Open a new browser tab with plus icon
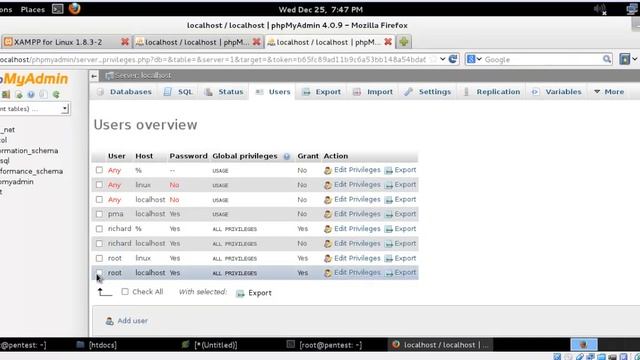 tap(404, 42)
